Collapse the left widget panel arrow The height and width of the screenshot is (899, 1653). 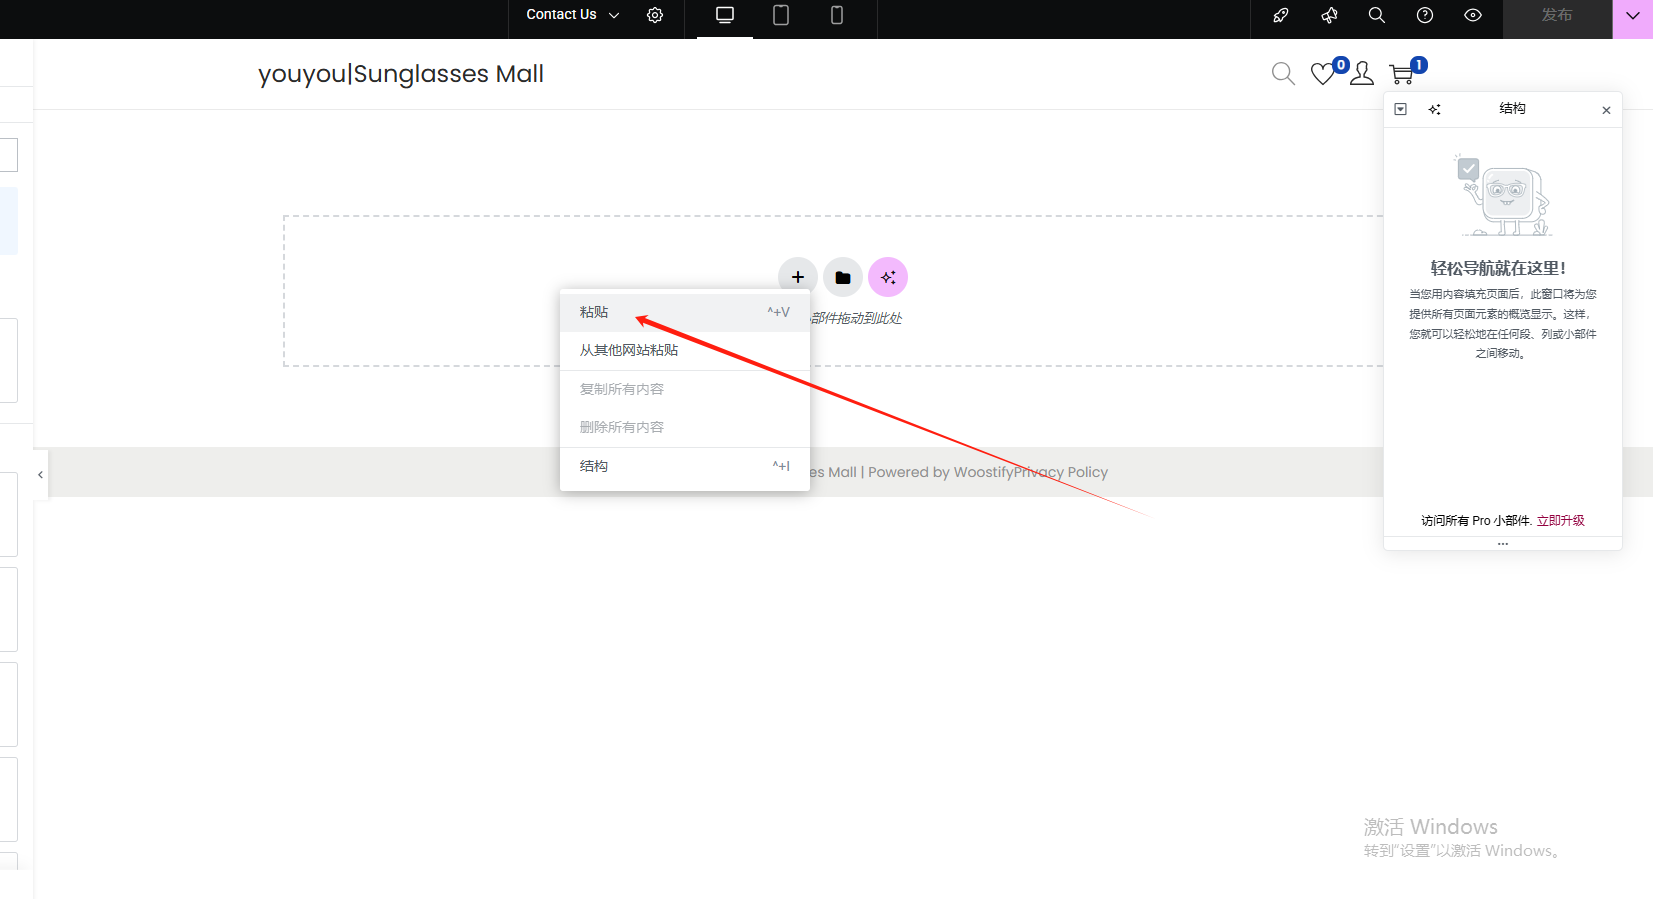[40, 475]
